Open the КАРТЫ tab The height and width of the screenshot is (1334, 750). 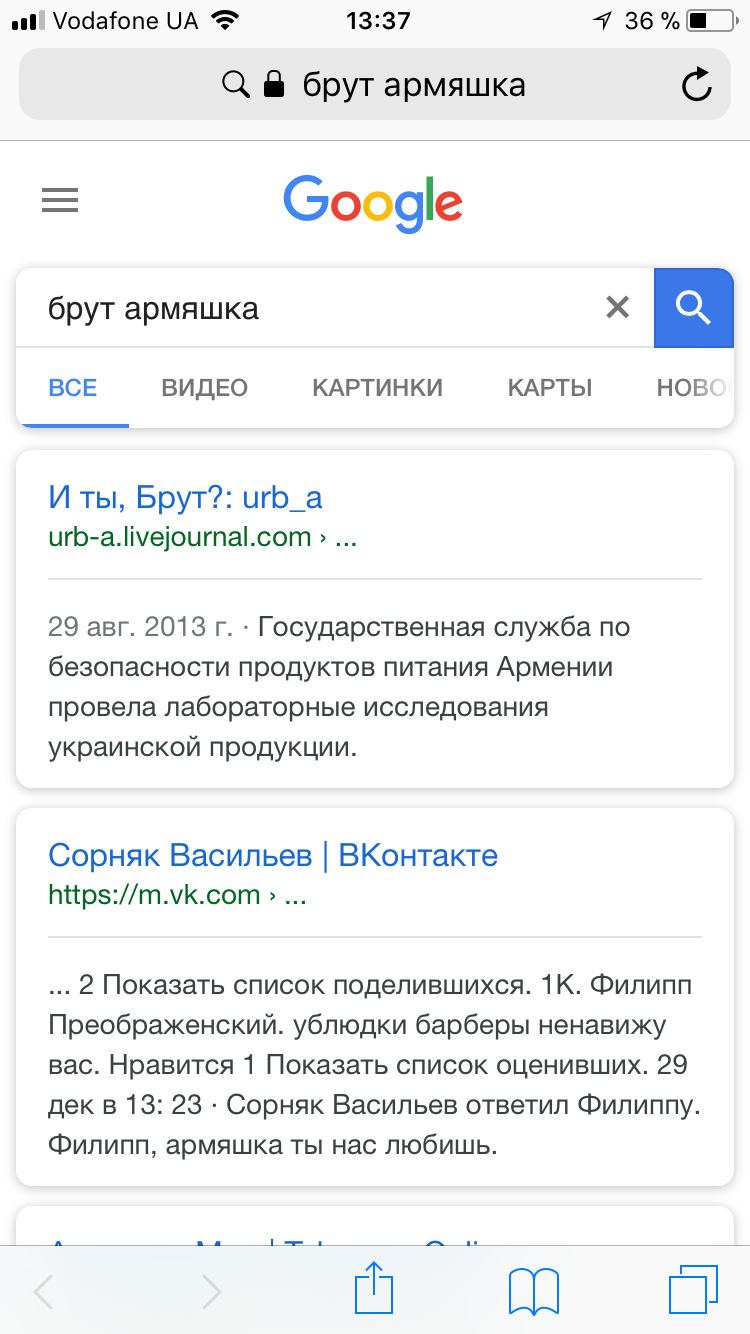coord(549,388)
